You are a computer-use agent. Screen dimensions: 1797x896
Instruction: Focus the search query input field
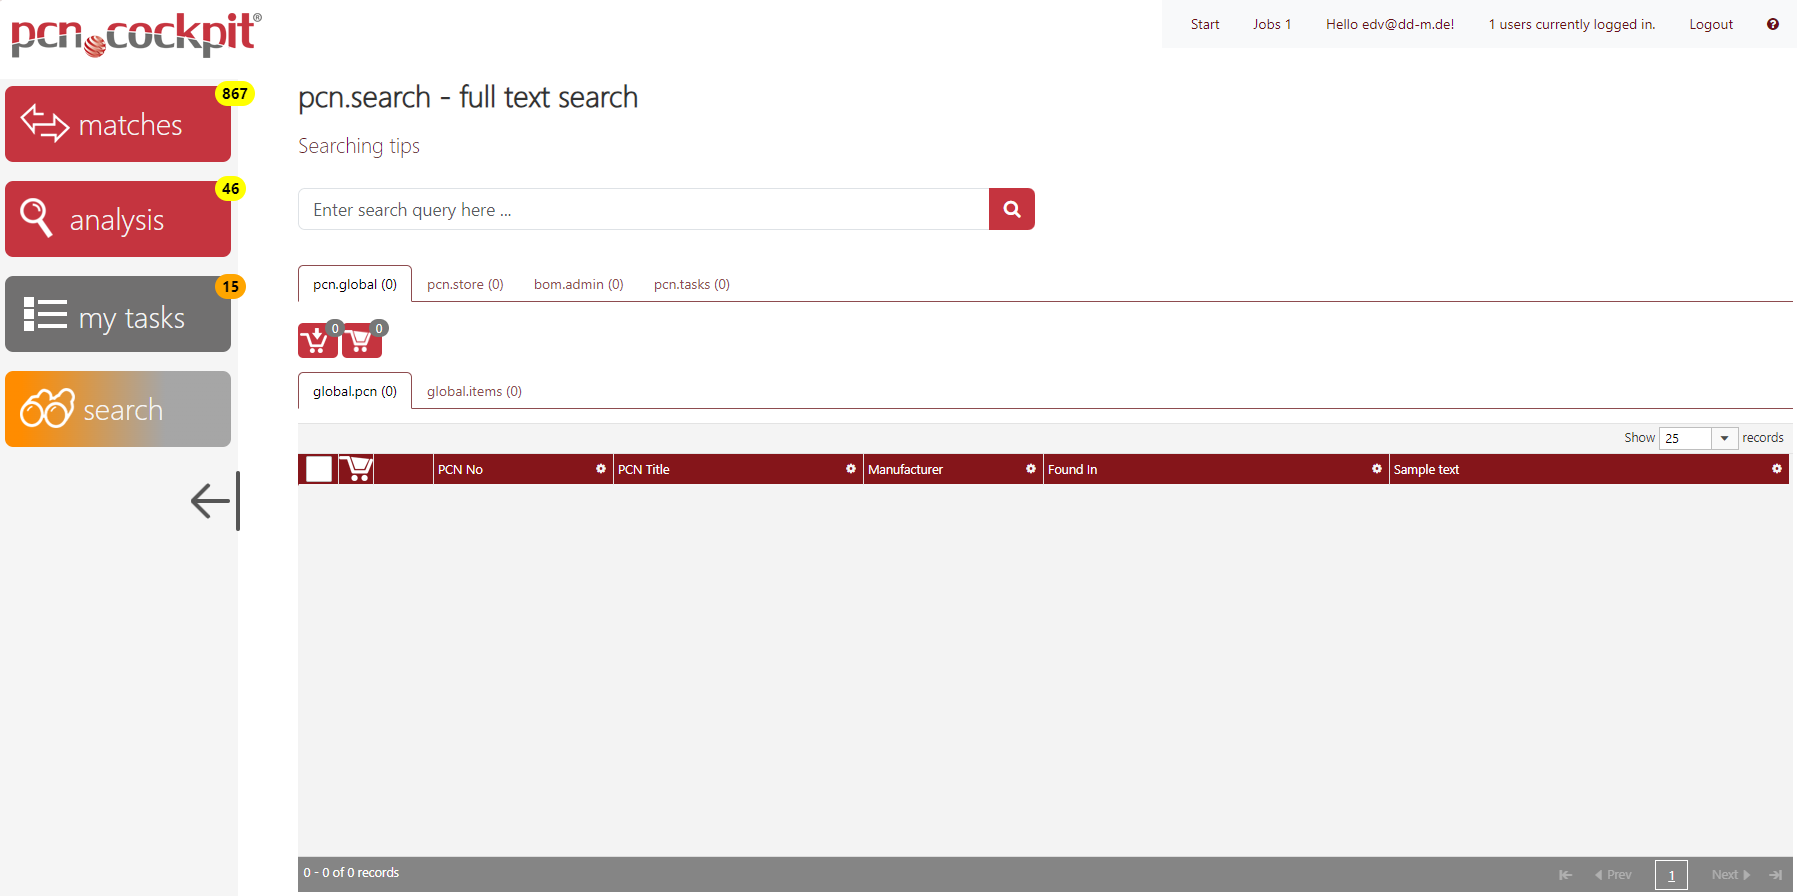(644, 209)
